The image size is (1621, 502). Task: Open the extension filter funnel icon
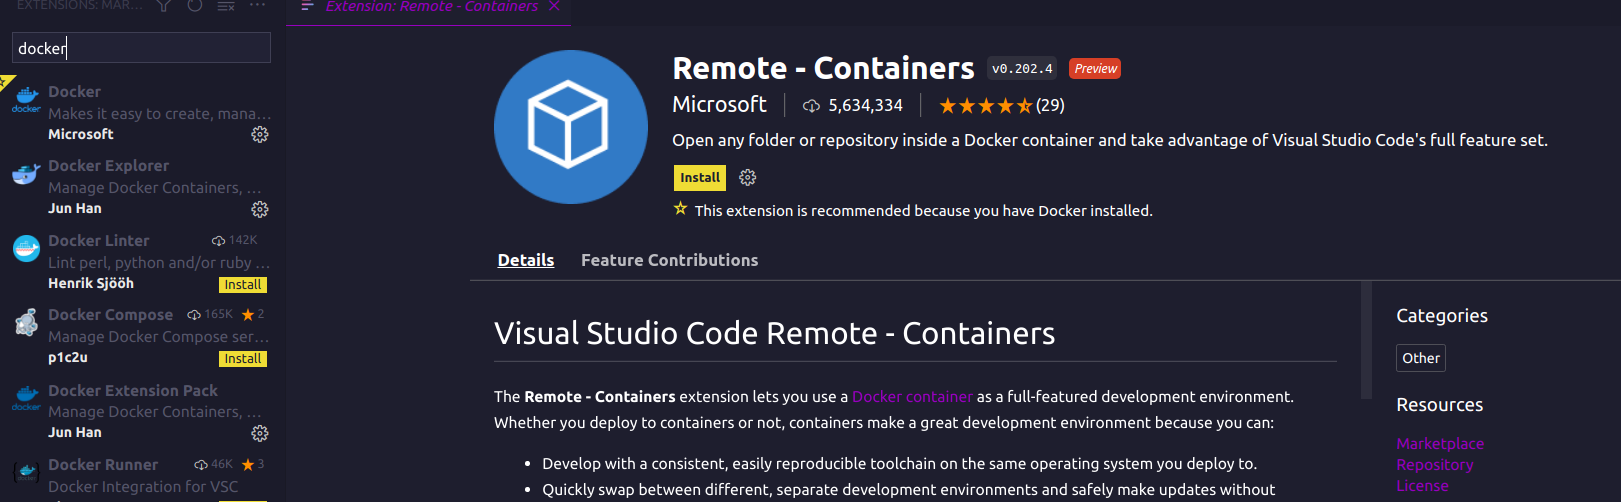(164, 5)
